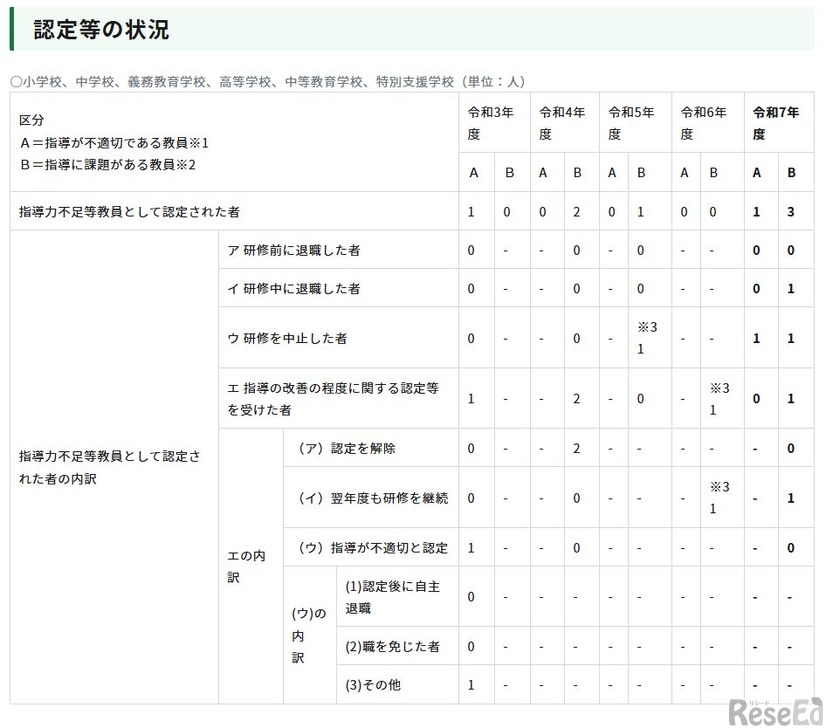The height and width of the screenshot is (728, 826).
Task: Click the B subheader under 令和7年度
Action: tap(793, 172)
